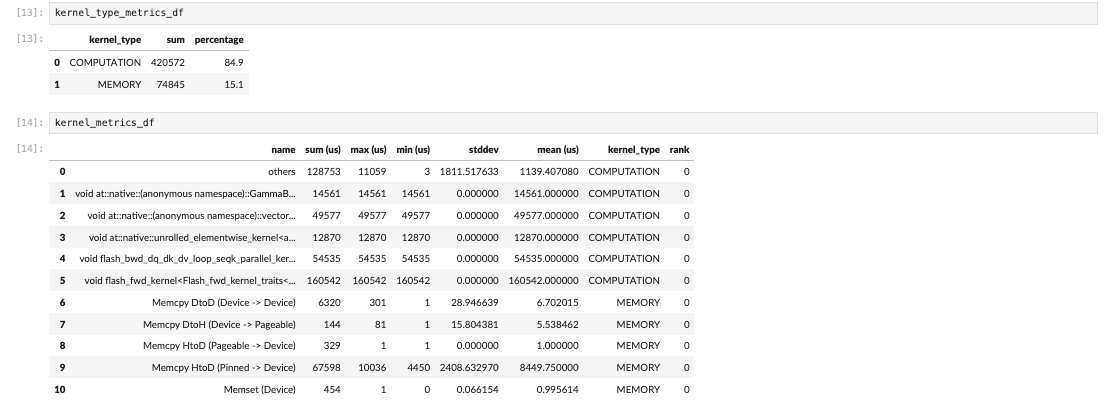Select the stddev value 1811.517633
Screen dimensions: 1103x410
point(469,172)
